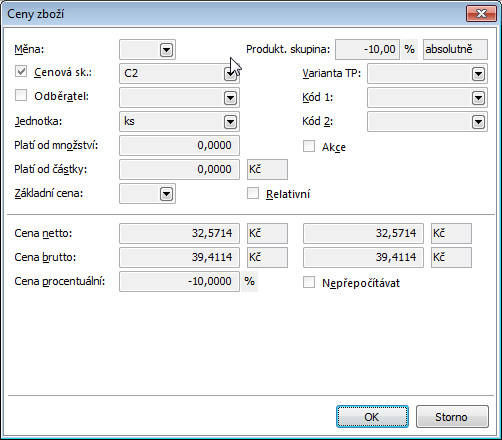Expand the Kód 2 dropdown
Viewport: 502px width, 440px height.
(x=478, y=122)
